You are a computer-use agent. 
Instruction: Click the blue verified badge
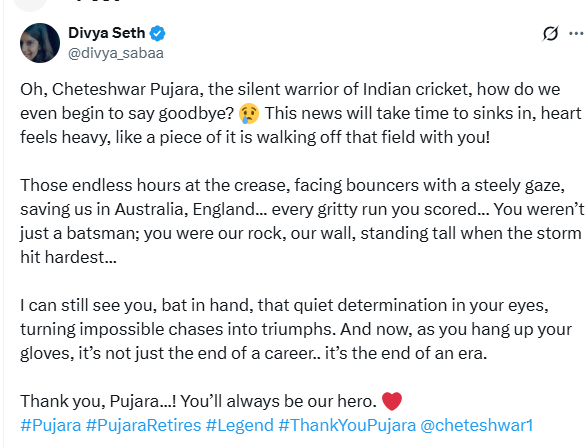point(157,33)
